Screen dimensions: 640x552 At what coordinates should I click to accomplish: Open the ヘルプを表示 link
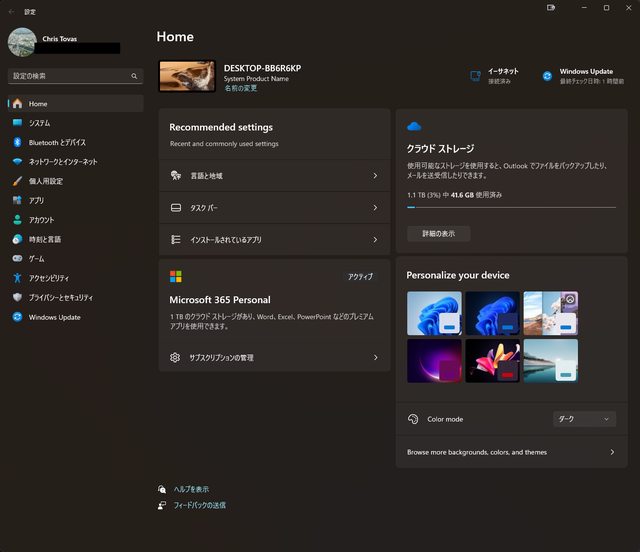[x=191, y=489]
